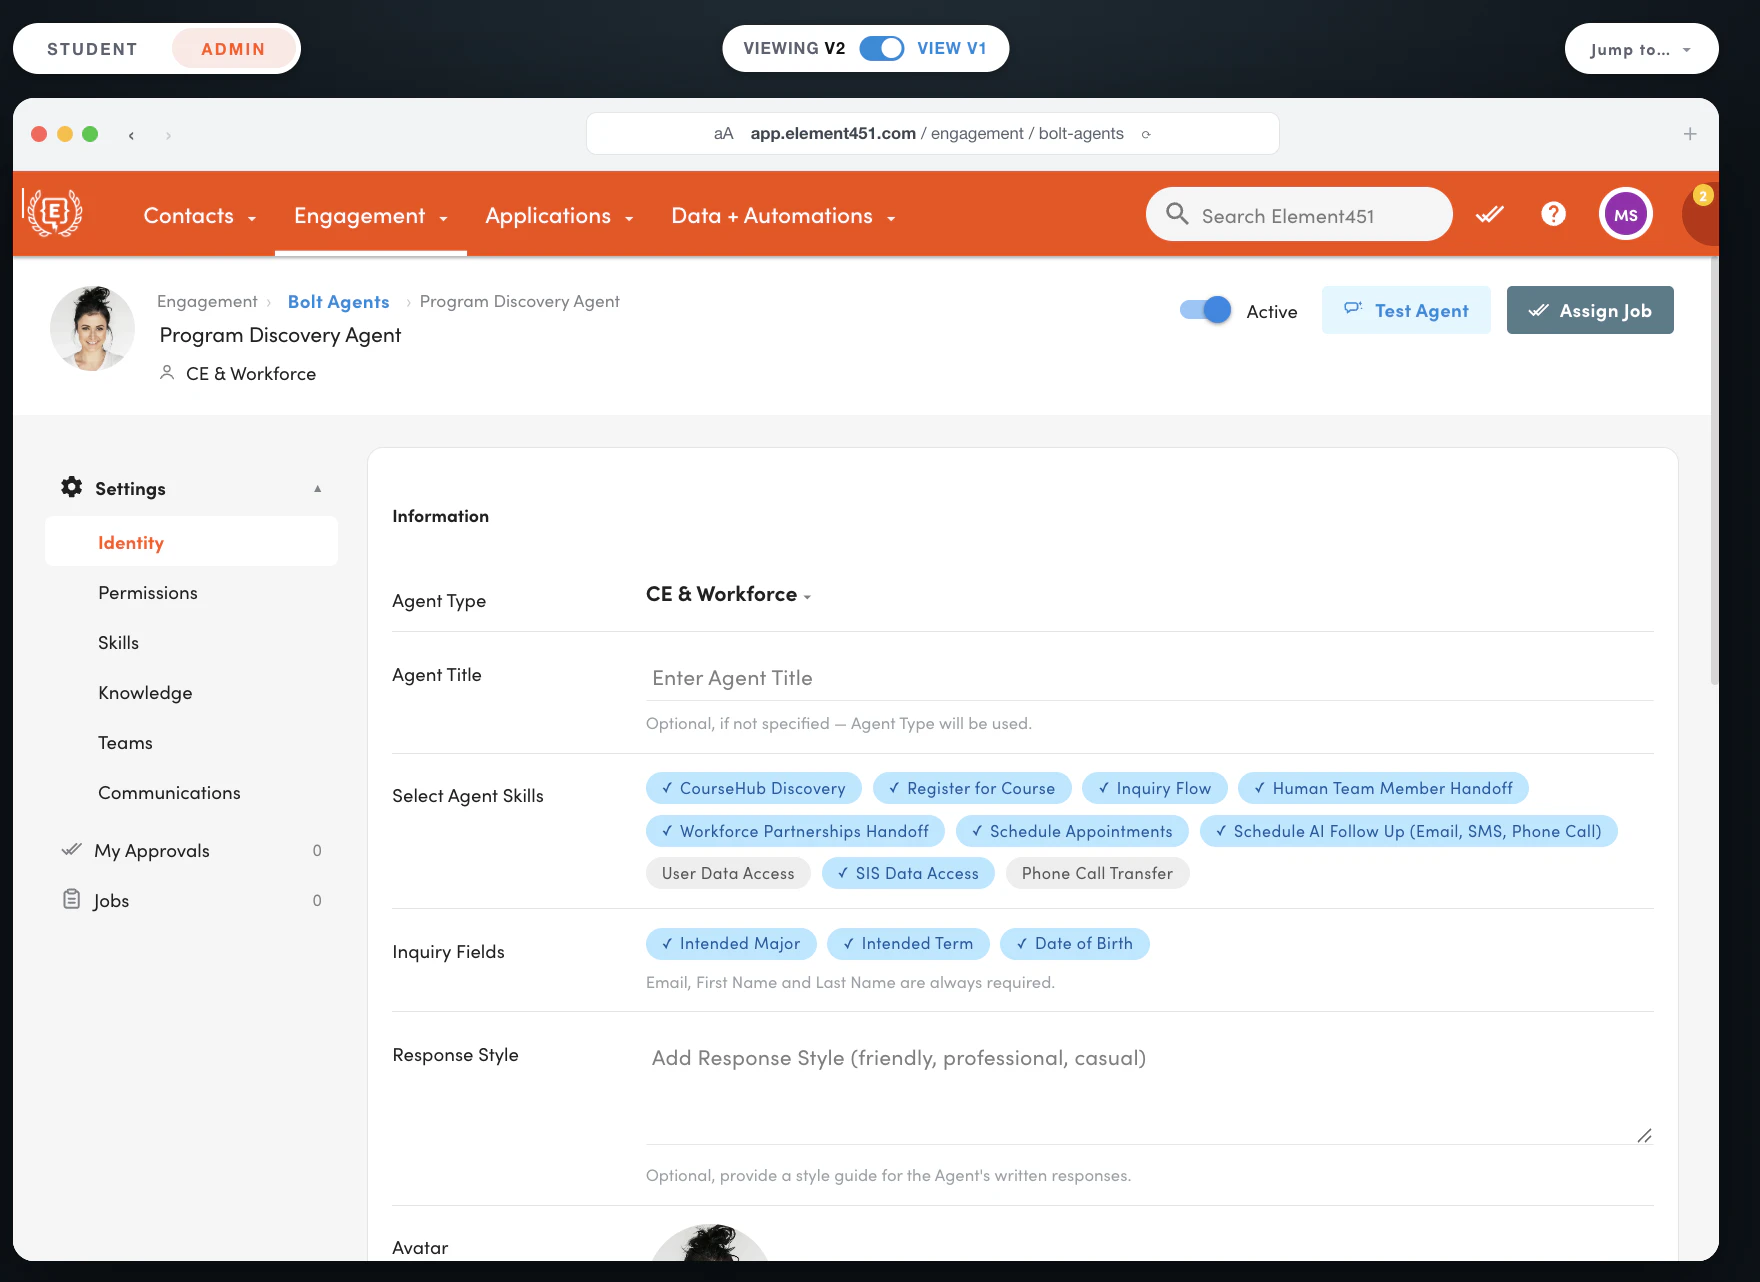1760x1282 pixels.
Task: Deselect the Intended Term inquiry field
Action: (908, 944)
